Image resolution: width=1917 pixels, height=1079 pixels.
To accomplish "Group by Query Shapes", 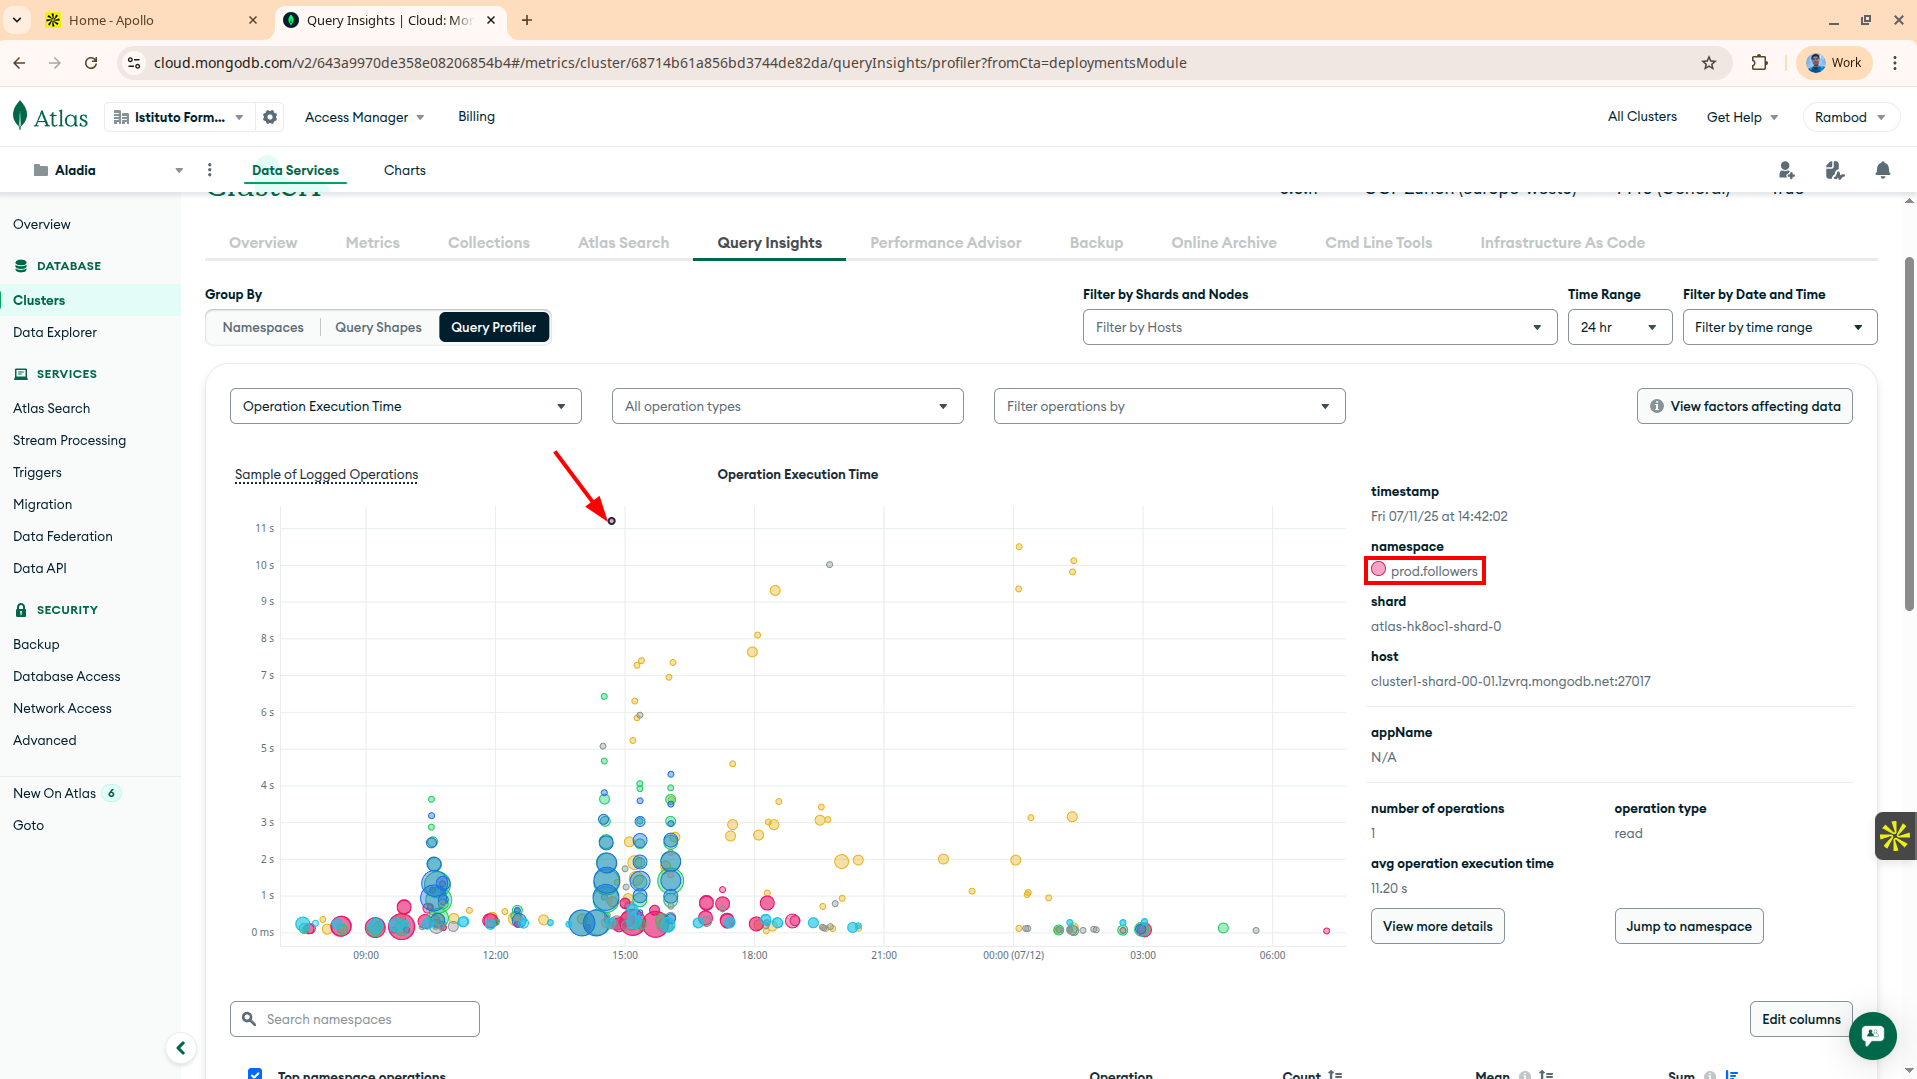I will point(378,327).
